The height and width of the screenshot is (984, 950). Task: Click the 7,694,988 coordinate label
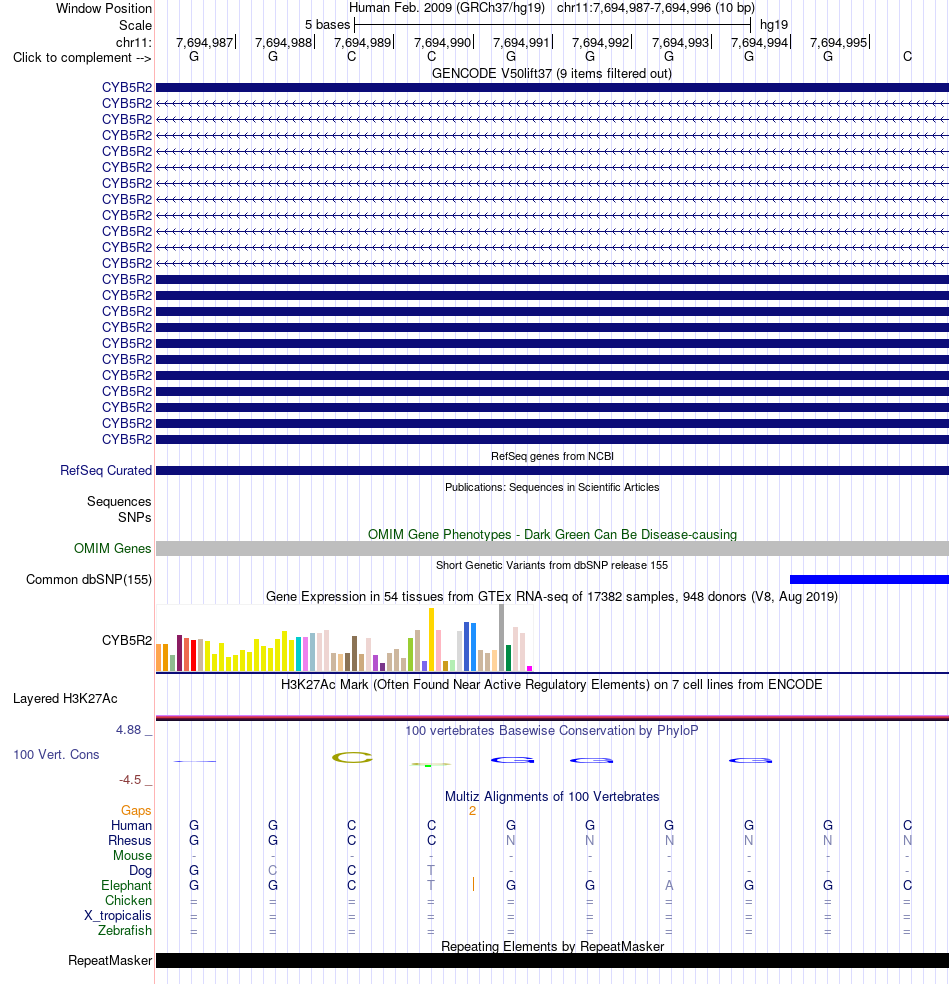coord(284,42)
